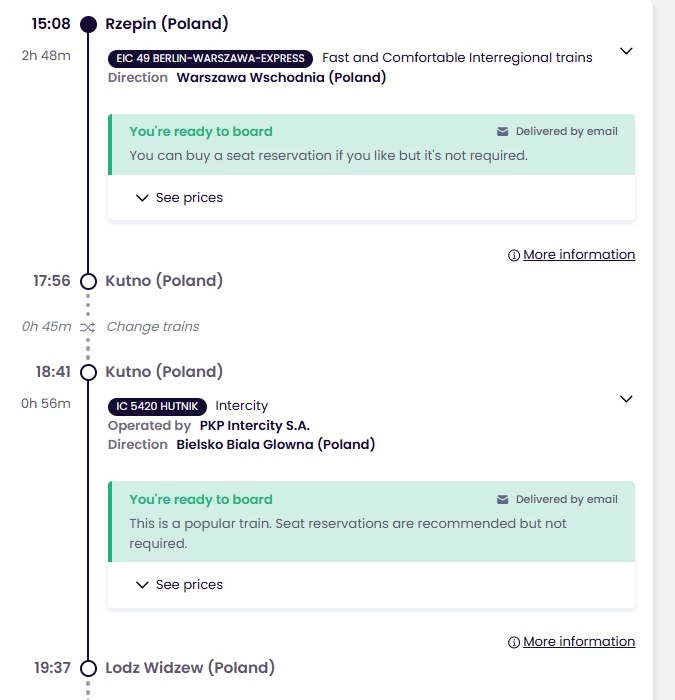Expand IC 5420 Hutnik train details chevron
This screenshot has height=700, width=675.
626,399
